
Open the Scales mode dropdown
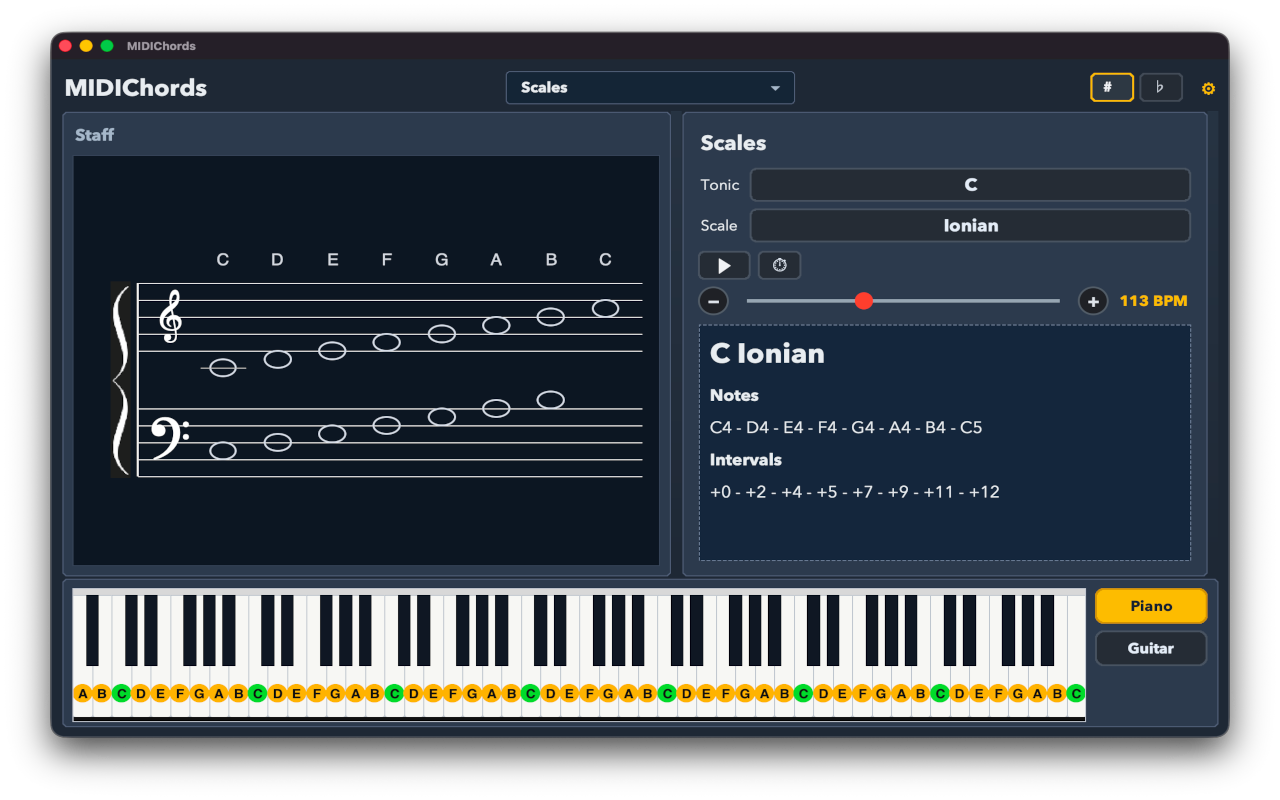click(x=649, y=88)
